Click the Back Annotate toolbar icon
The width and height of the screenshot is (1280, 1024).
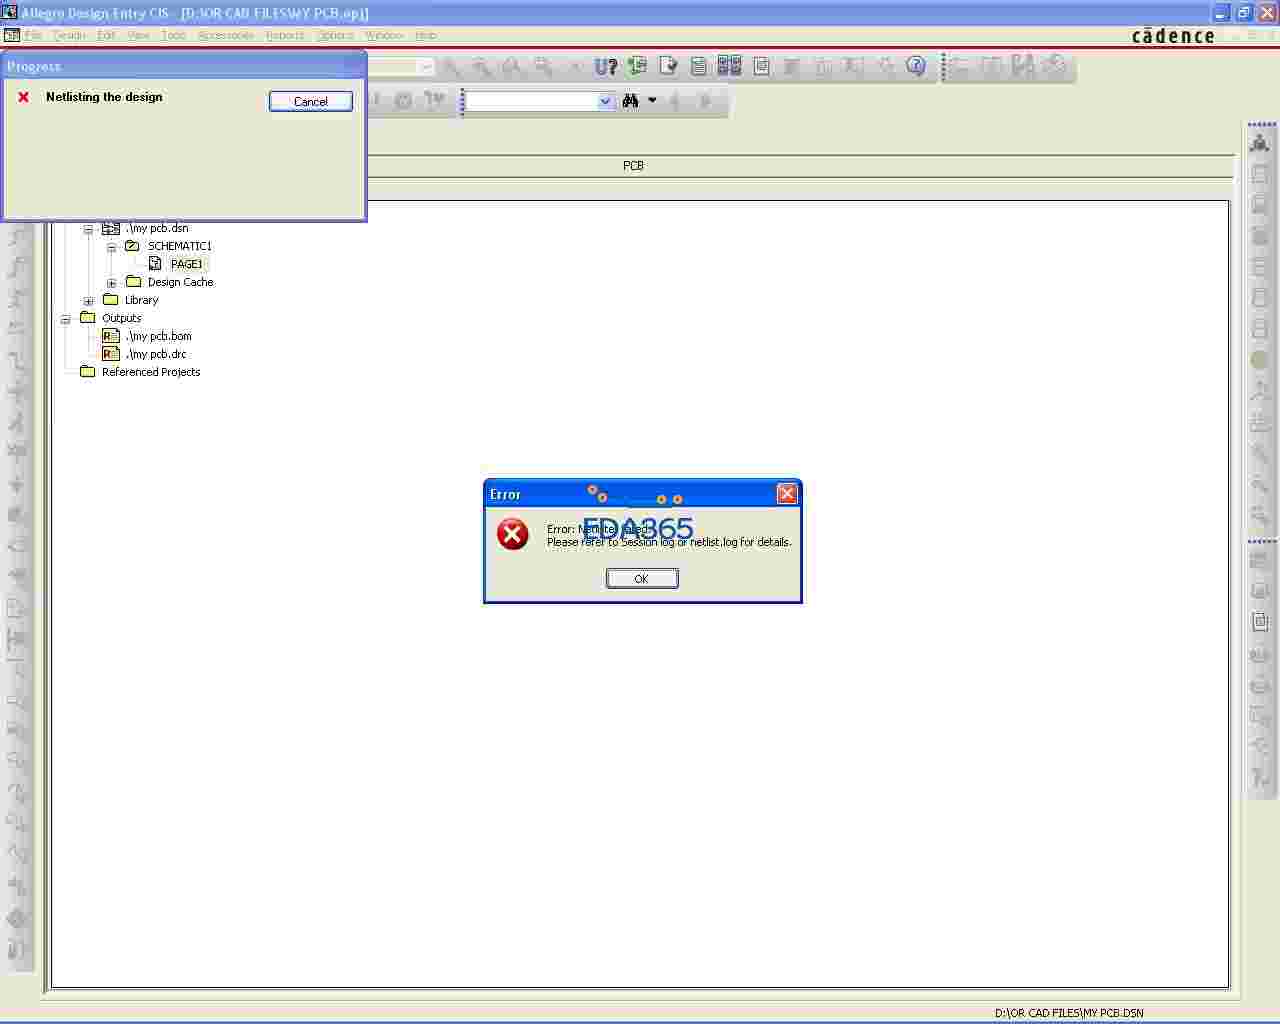click(637, 67)
